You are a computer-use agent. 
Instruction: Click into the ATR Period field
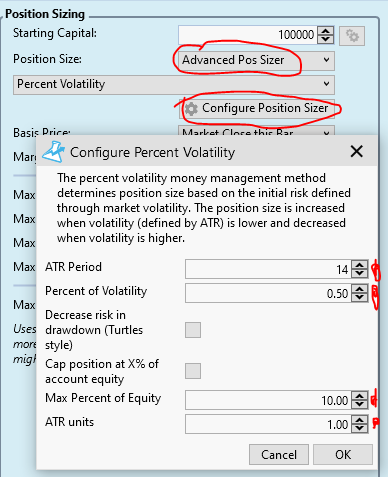pos(268,269)
